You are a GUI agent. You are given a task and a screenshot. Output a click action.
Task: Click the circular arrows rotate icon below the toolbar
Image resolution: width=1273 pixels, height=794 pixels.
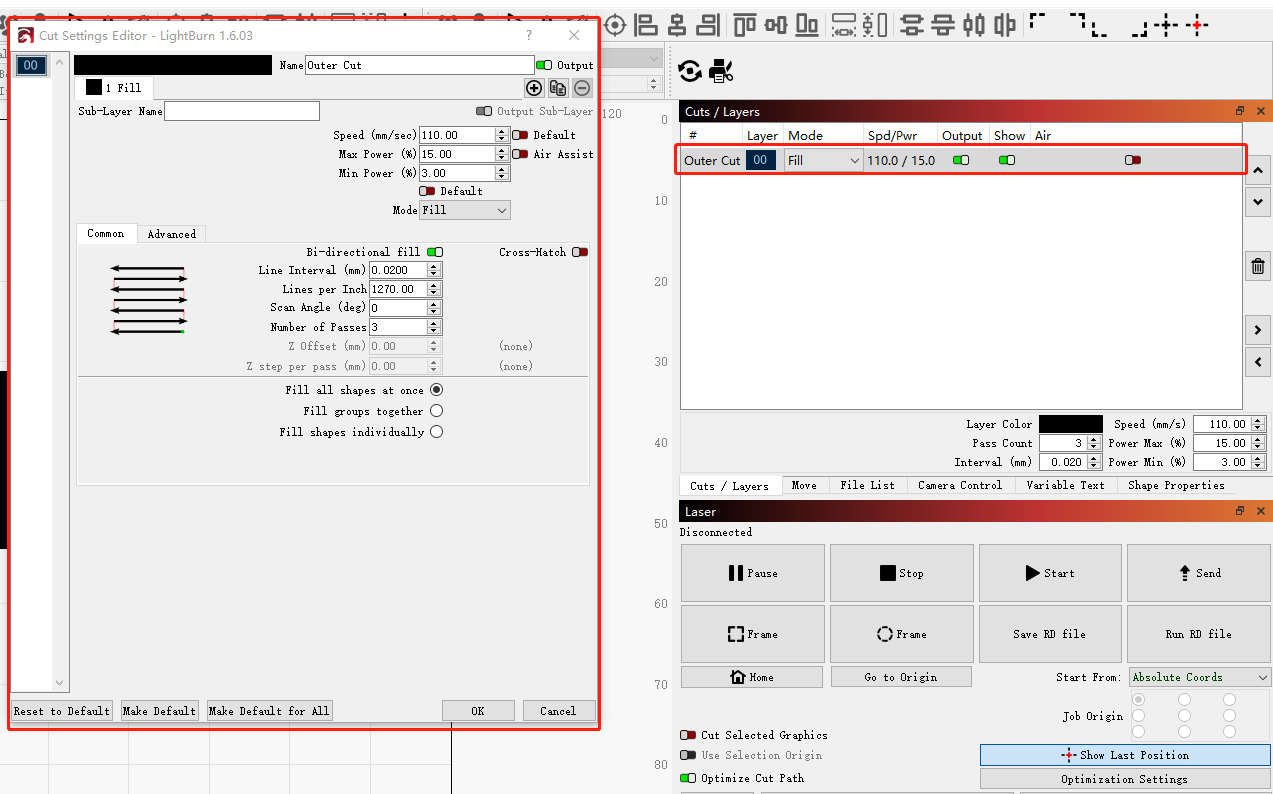pyautogui.click(x=690, y=70)
